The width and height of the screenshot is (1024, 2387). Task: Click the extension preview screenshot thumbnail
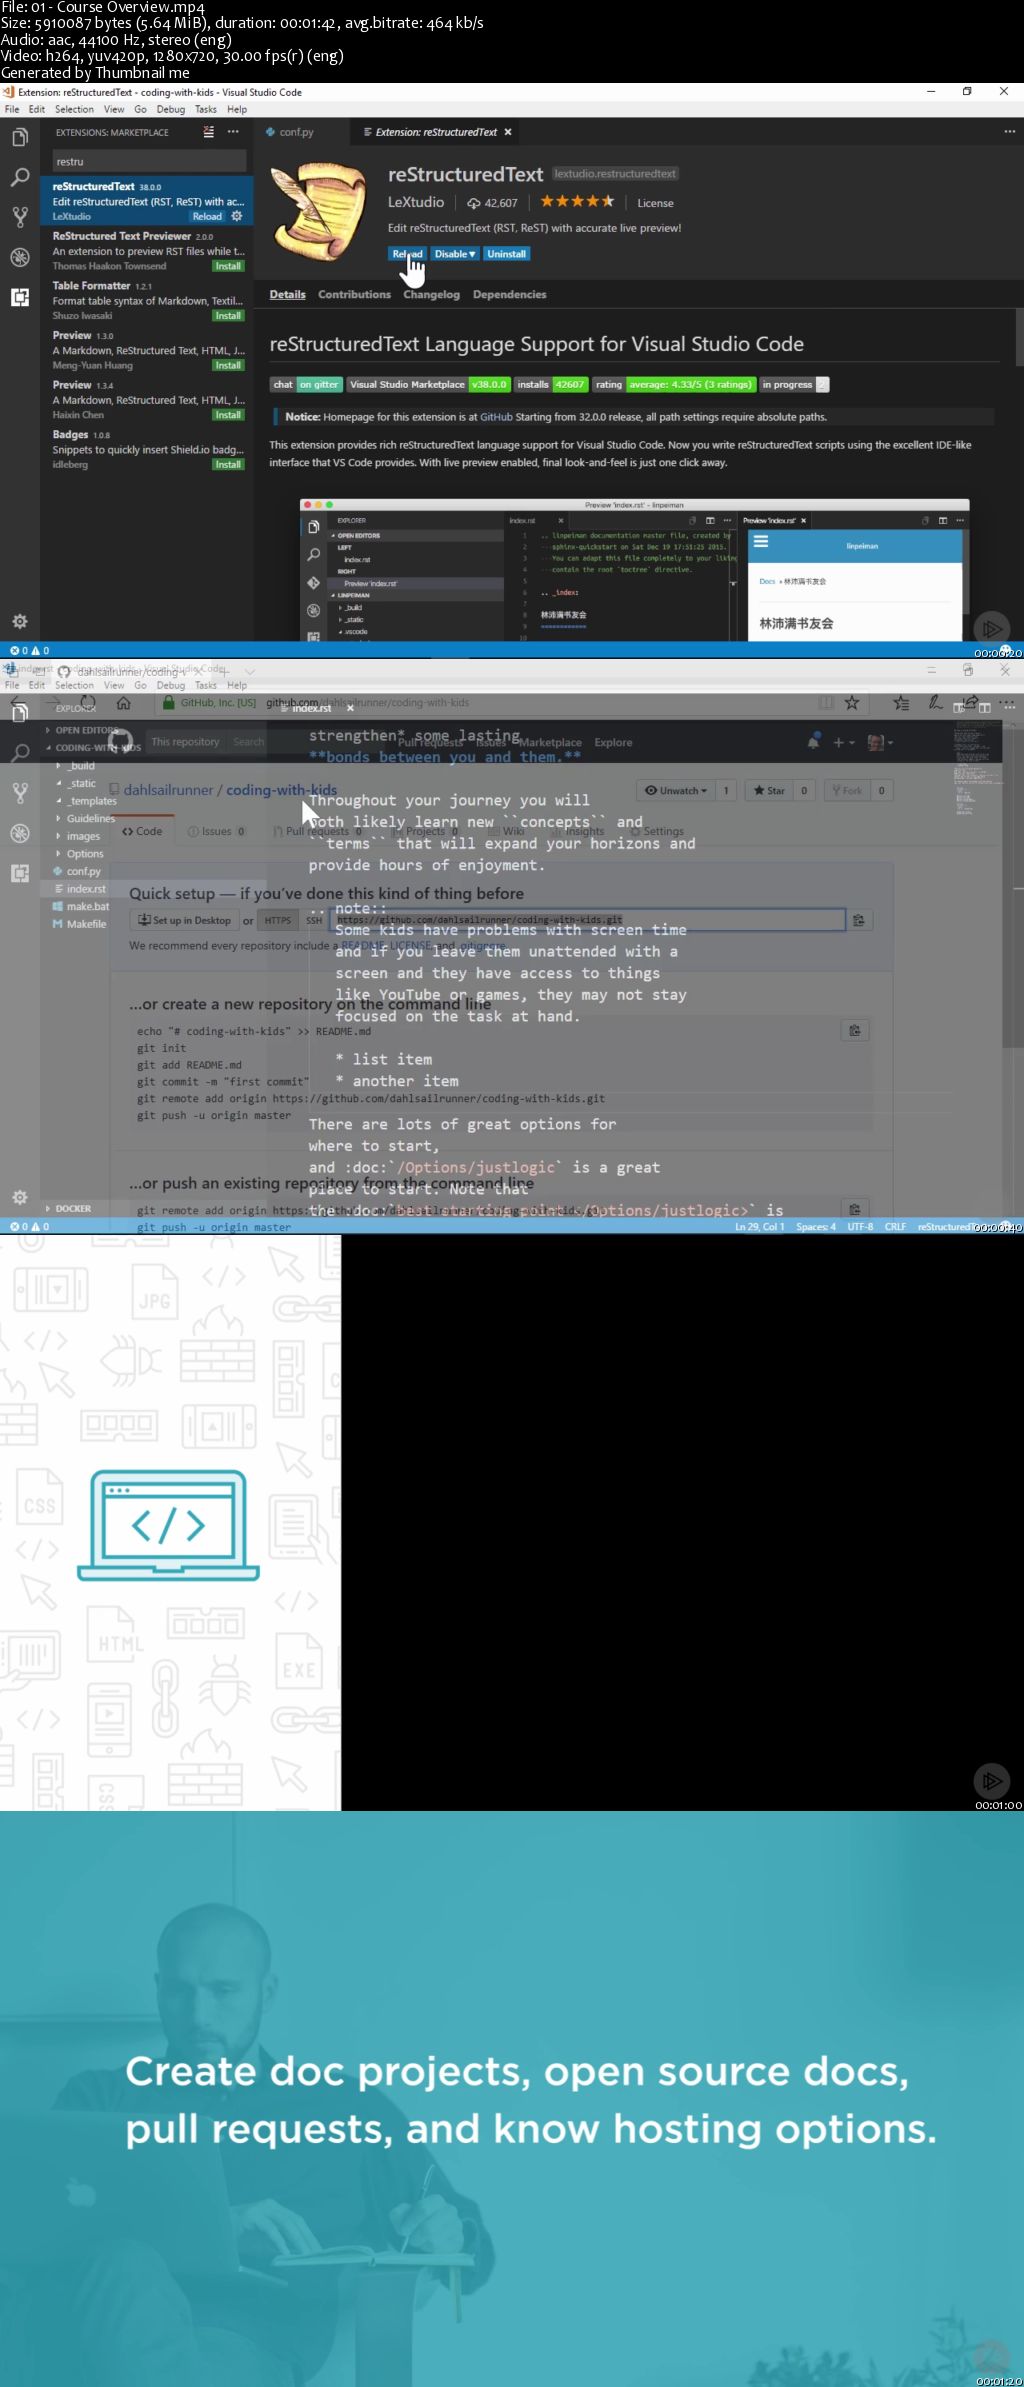pyautogui.click(x=634, y=570)
